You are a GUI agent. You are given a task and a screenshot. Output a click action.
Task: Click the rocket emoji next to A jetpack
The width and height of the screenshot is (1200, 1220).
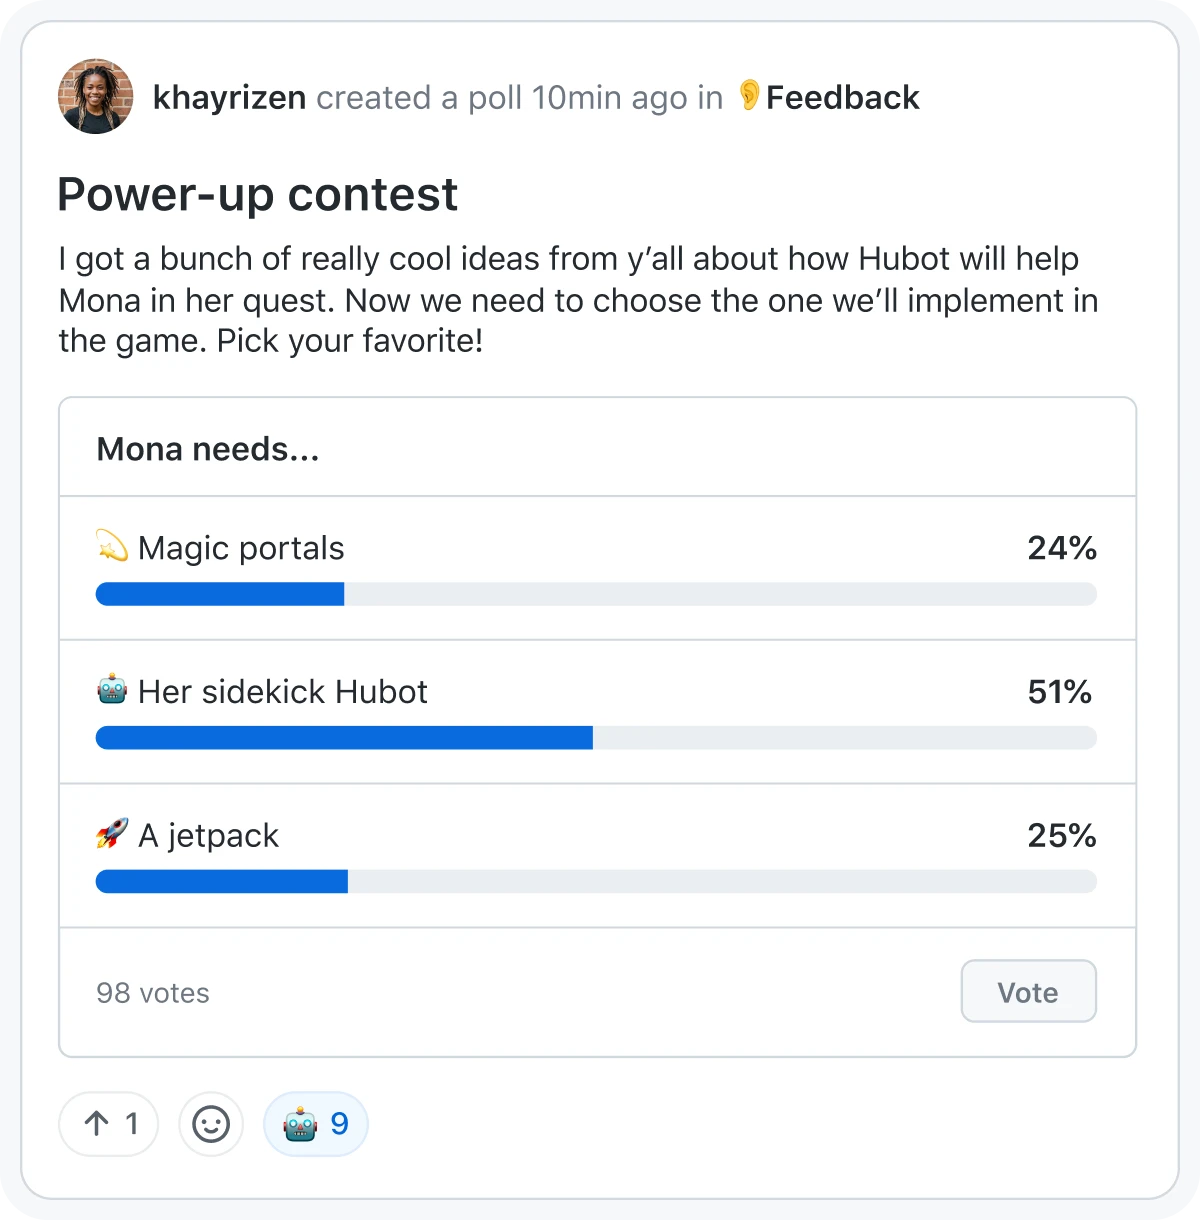click(110, 835)
